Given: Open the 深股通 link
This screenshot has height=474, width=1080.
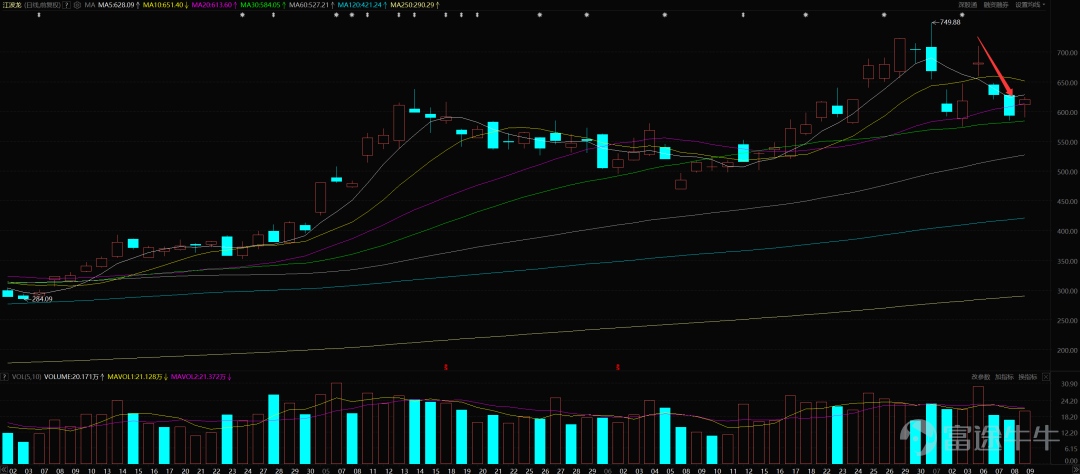Looking at the screenshot, I should (x=968, y=5).
